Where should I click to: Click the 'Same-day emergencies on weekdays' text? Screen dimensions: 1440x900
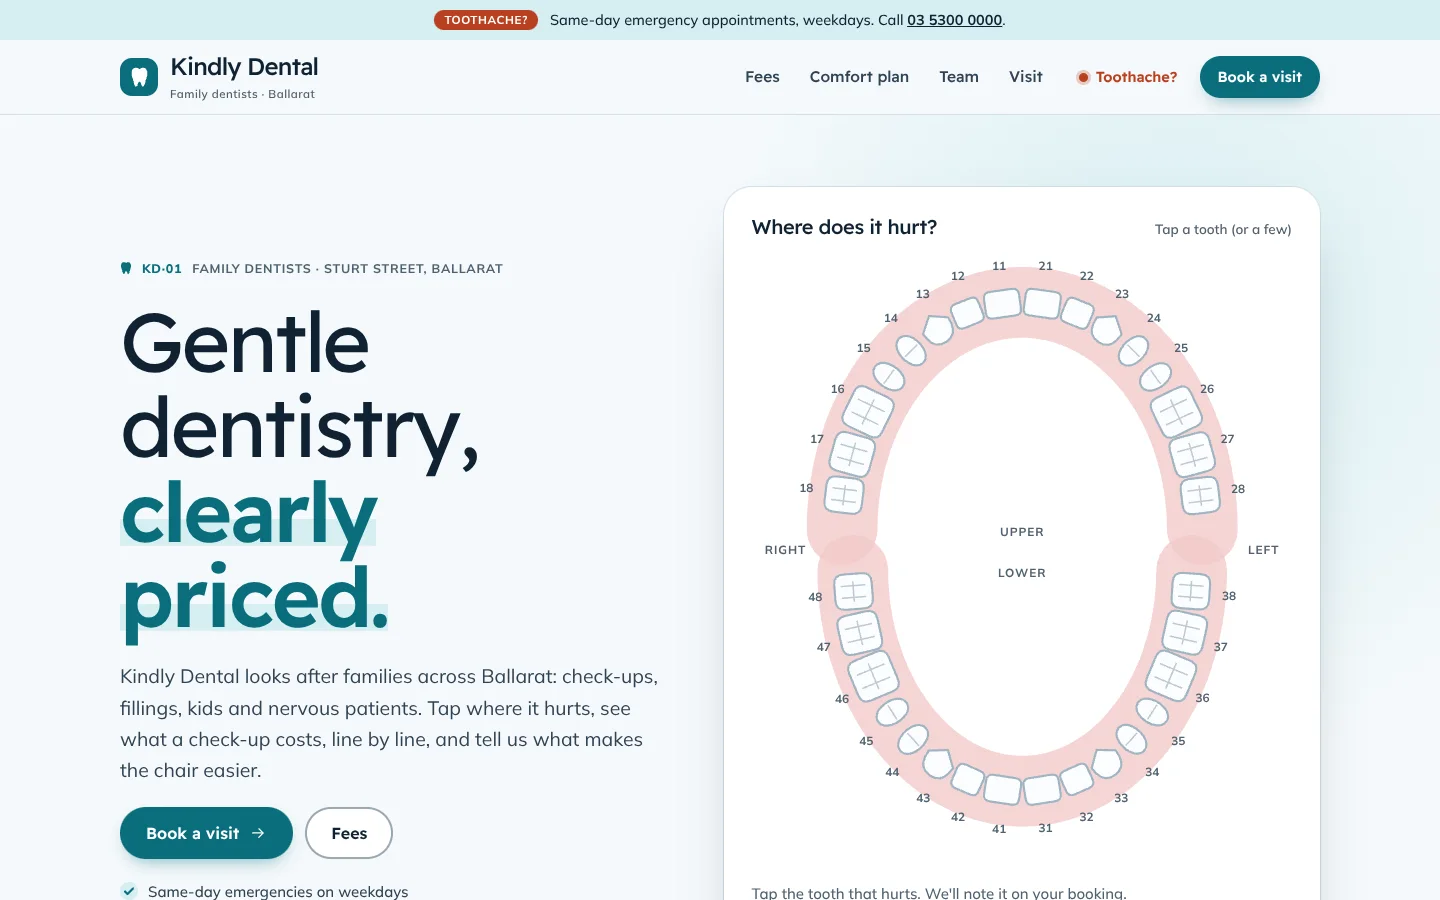click(278, 891)
